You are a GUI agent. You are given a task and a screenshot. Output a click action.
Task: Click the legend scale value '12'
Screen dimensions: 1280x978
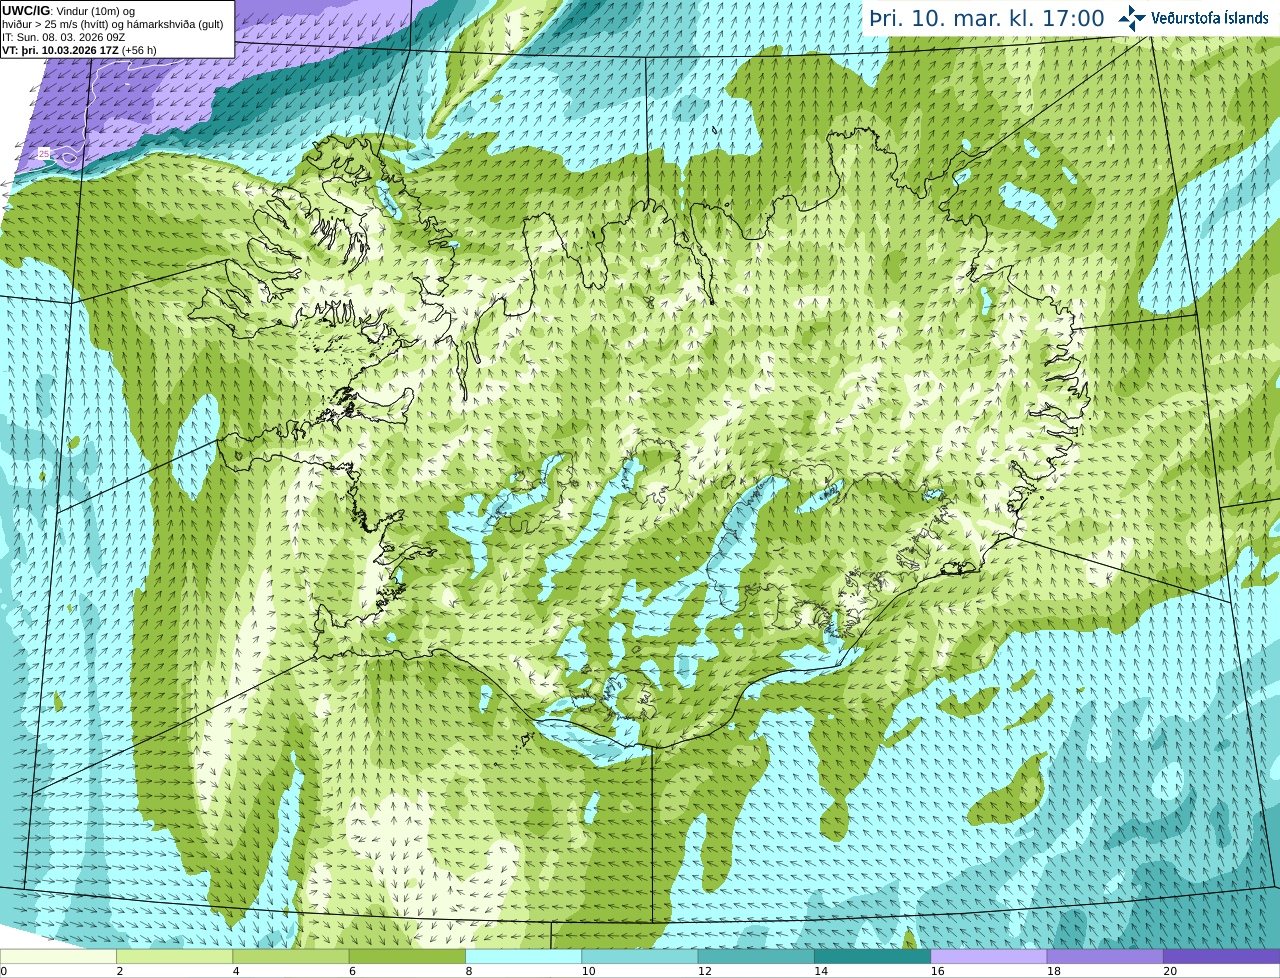pos(704,971)
